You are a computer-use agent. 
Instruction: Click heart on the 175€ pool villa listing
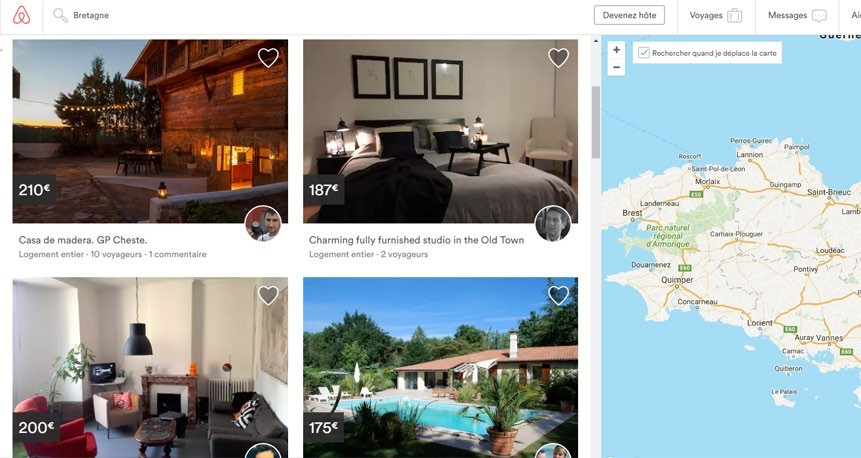click(x=558, y=295)
